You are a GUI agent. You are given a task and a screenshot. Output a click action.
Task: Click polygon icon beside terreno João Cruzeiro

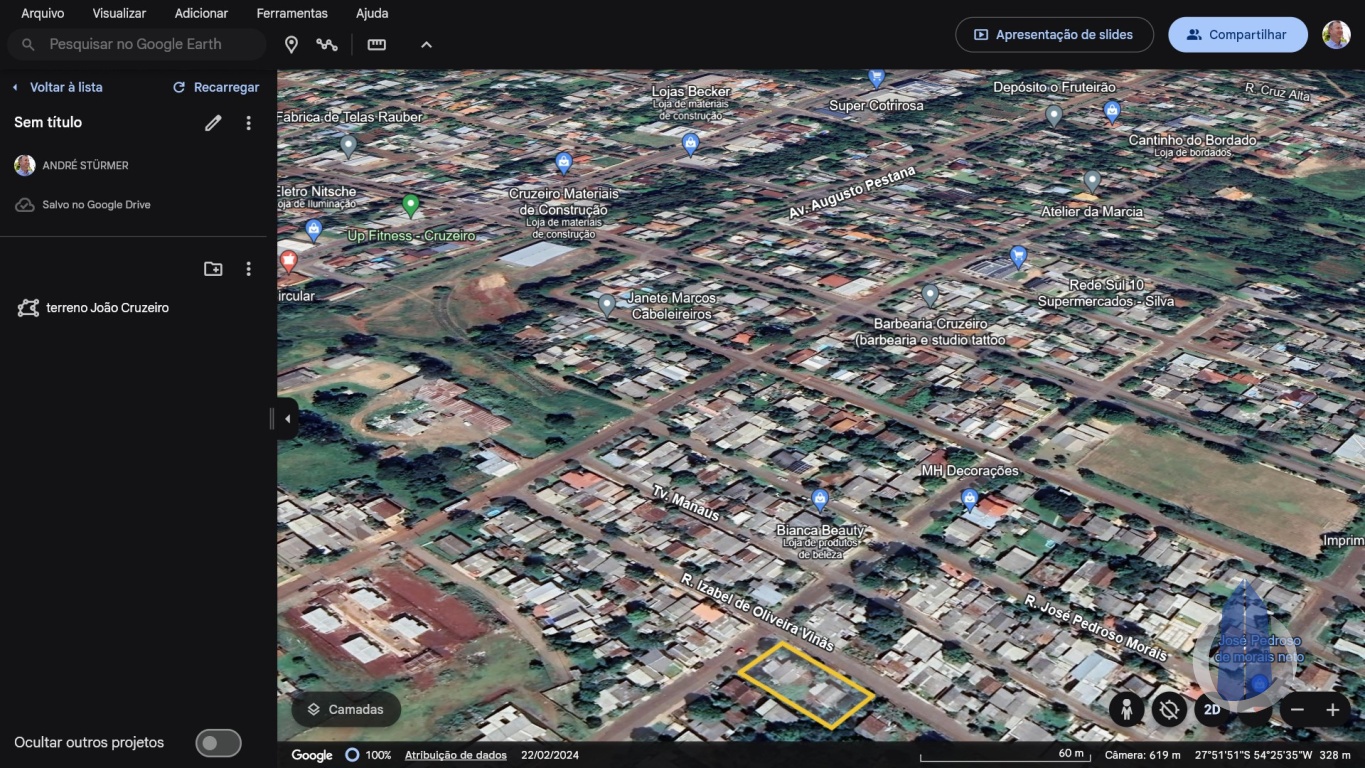(x=28, y=308)
